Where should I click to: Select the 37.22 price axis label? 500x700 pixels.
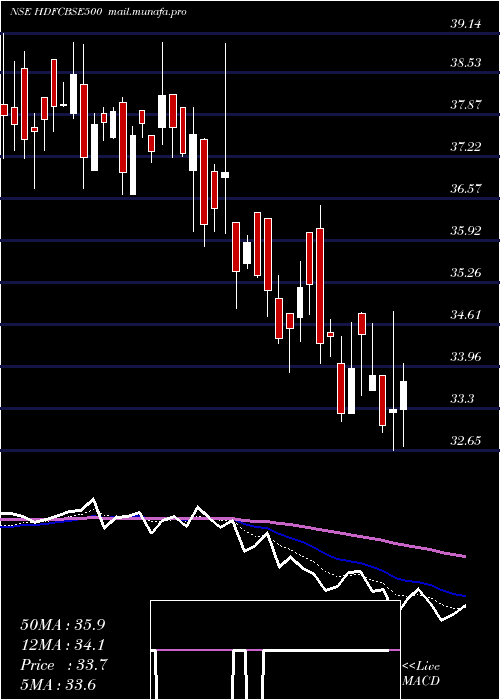(x=466, y=146)
